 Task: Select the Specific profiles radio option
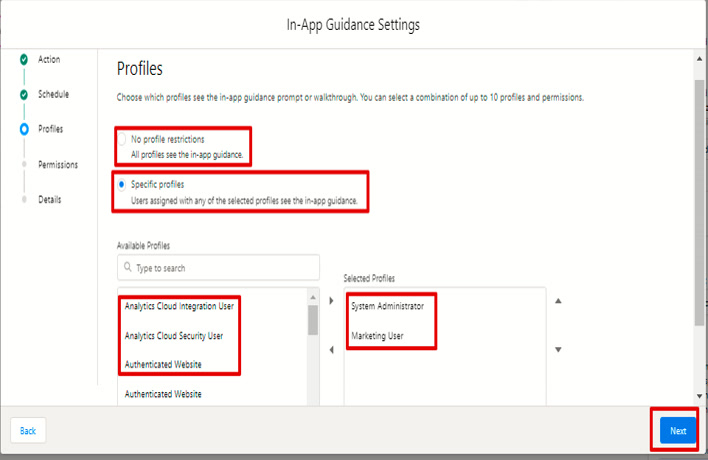[x=123, y=185]
